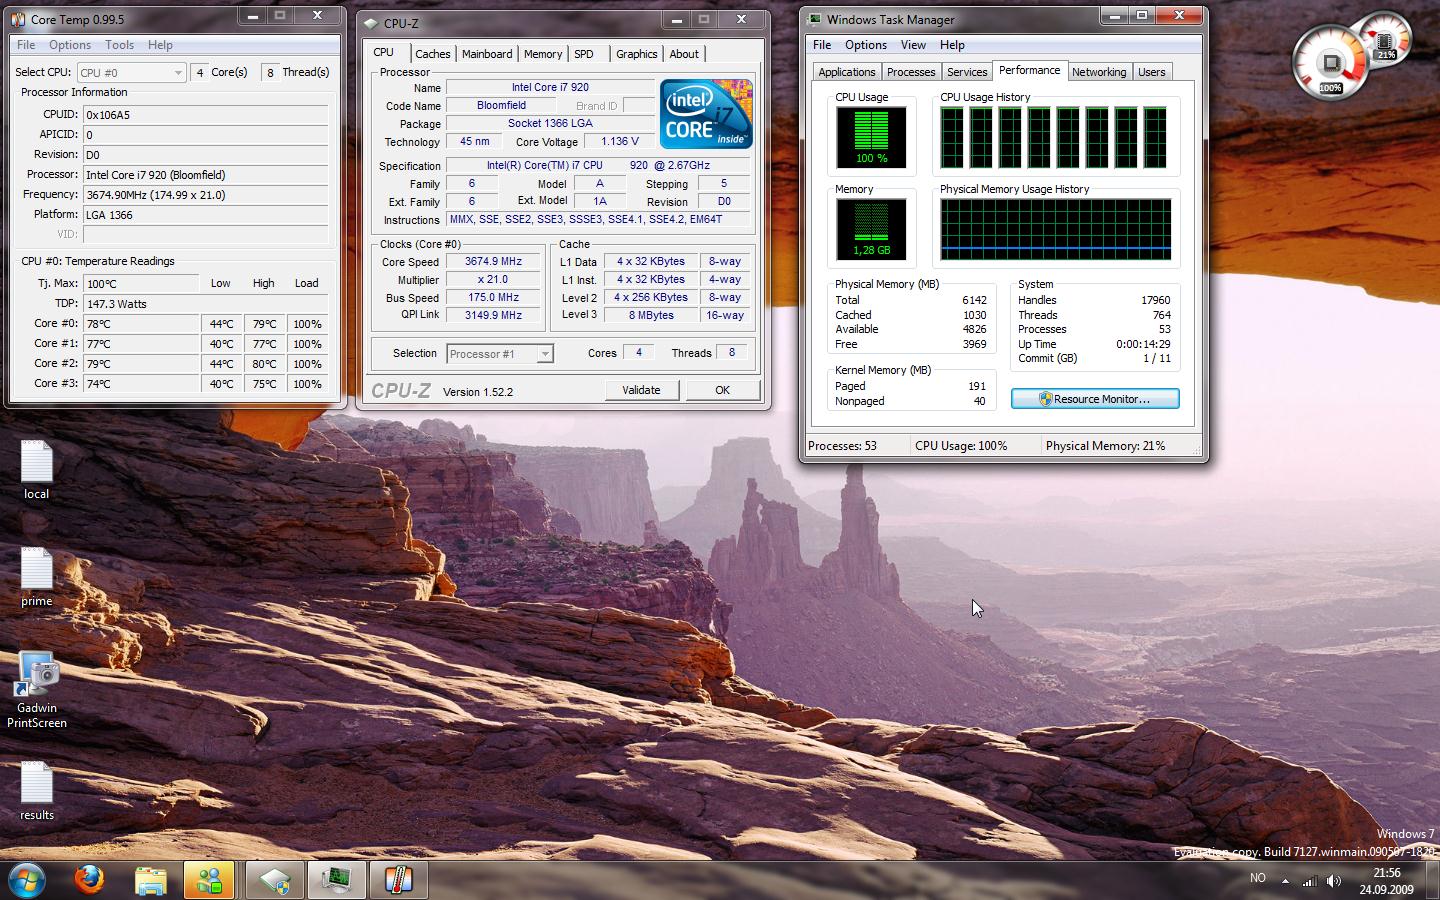The image size is (1440, 900).
Task: Click the Bus Speed 175.0 MHz value
Action: point(493,297)
